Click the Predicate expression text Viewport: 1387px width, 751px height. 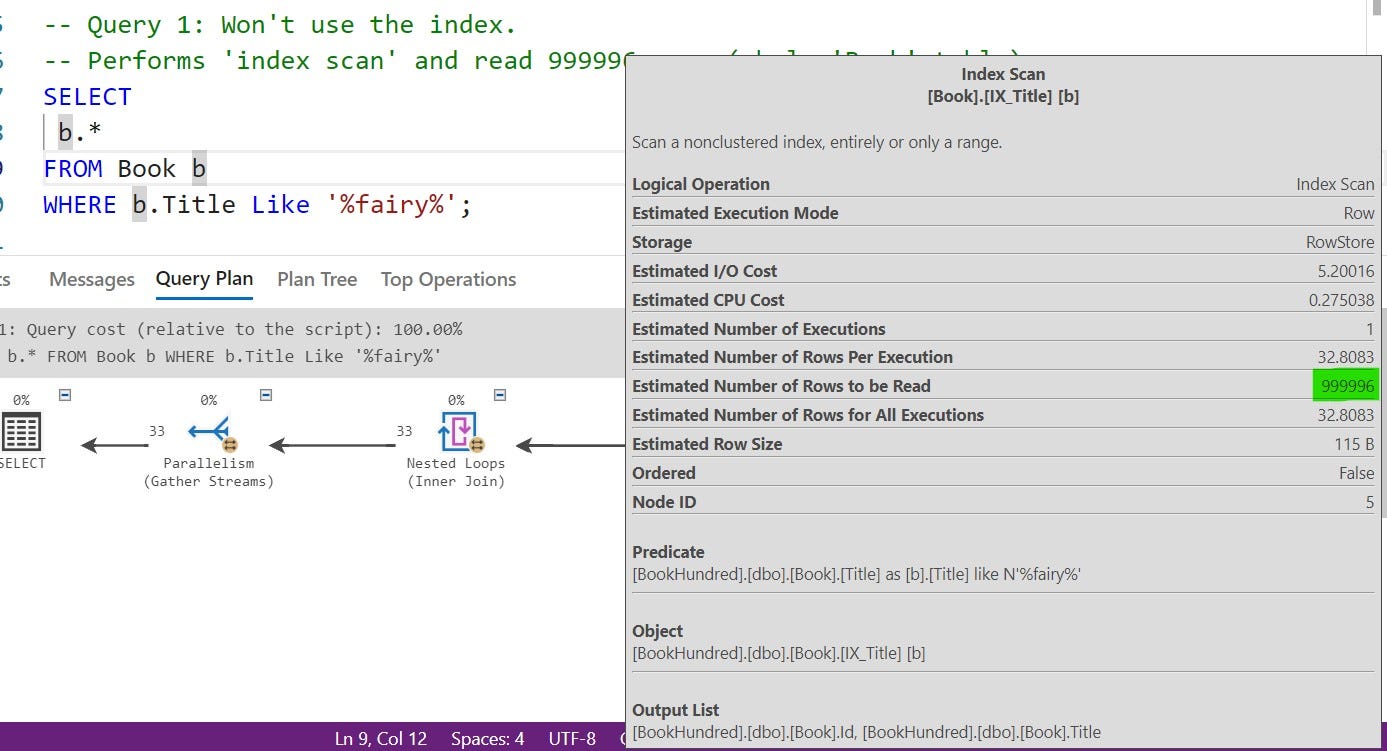click(857, 575)
